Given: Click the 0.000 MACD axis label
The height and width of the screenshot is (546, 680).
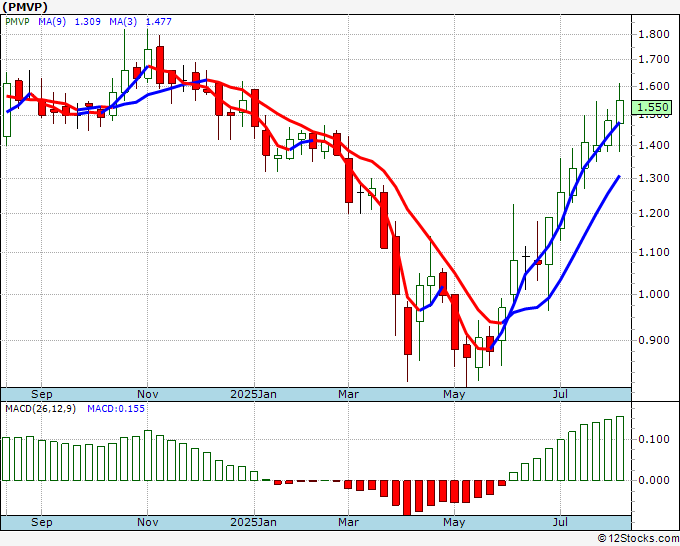Looking at the screenshot, I should (654, 480).
